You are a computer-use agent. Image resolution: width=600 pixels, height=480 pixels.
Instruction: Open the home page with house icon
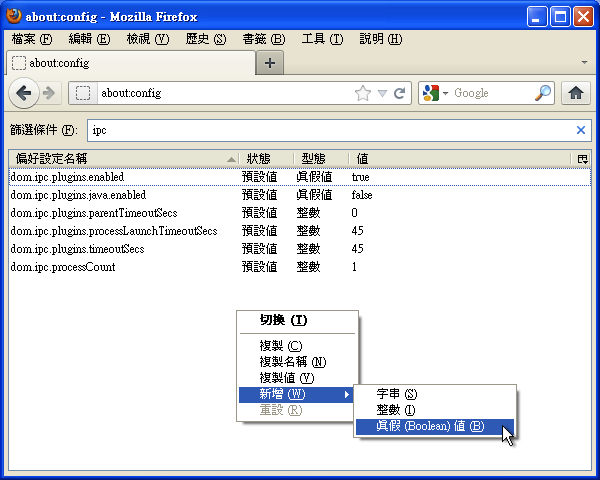pyautogui.click(x=576, y=93)
